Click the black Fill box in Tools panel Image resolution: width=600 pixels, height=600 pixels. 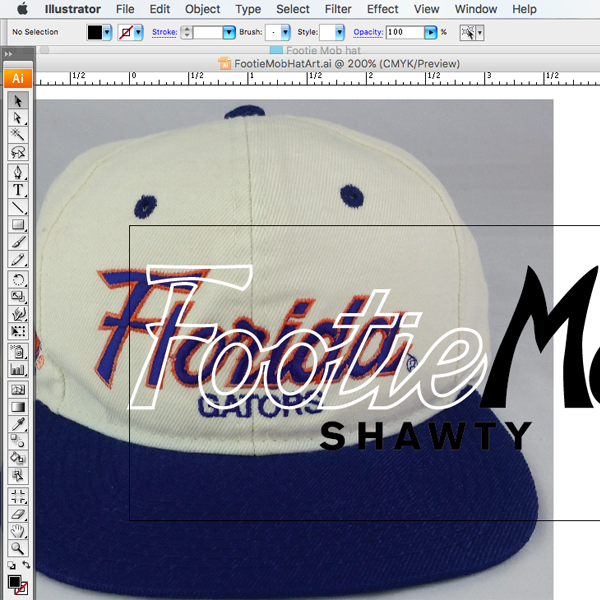(14, 581)
